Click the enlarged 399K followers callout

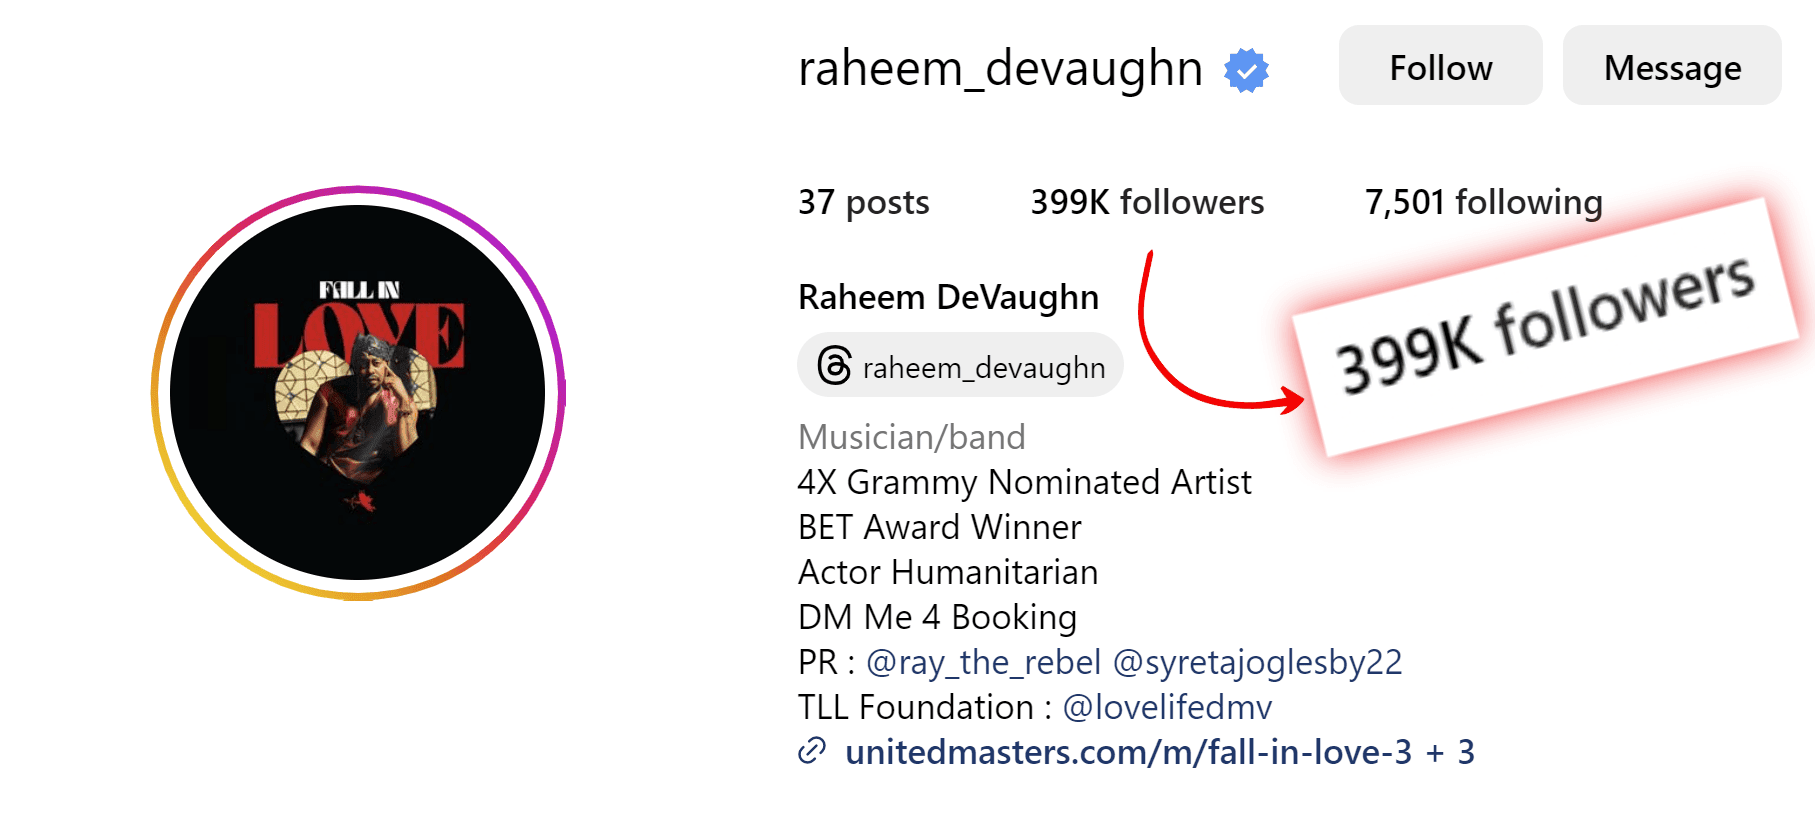(x=1545, y=325)
